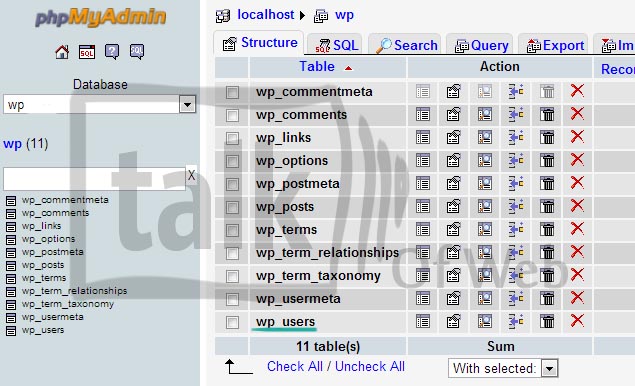Click the Check All link
The width and height of the screenshot is (635, 386).
coord(295,366)
